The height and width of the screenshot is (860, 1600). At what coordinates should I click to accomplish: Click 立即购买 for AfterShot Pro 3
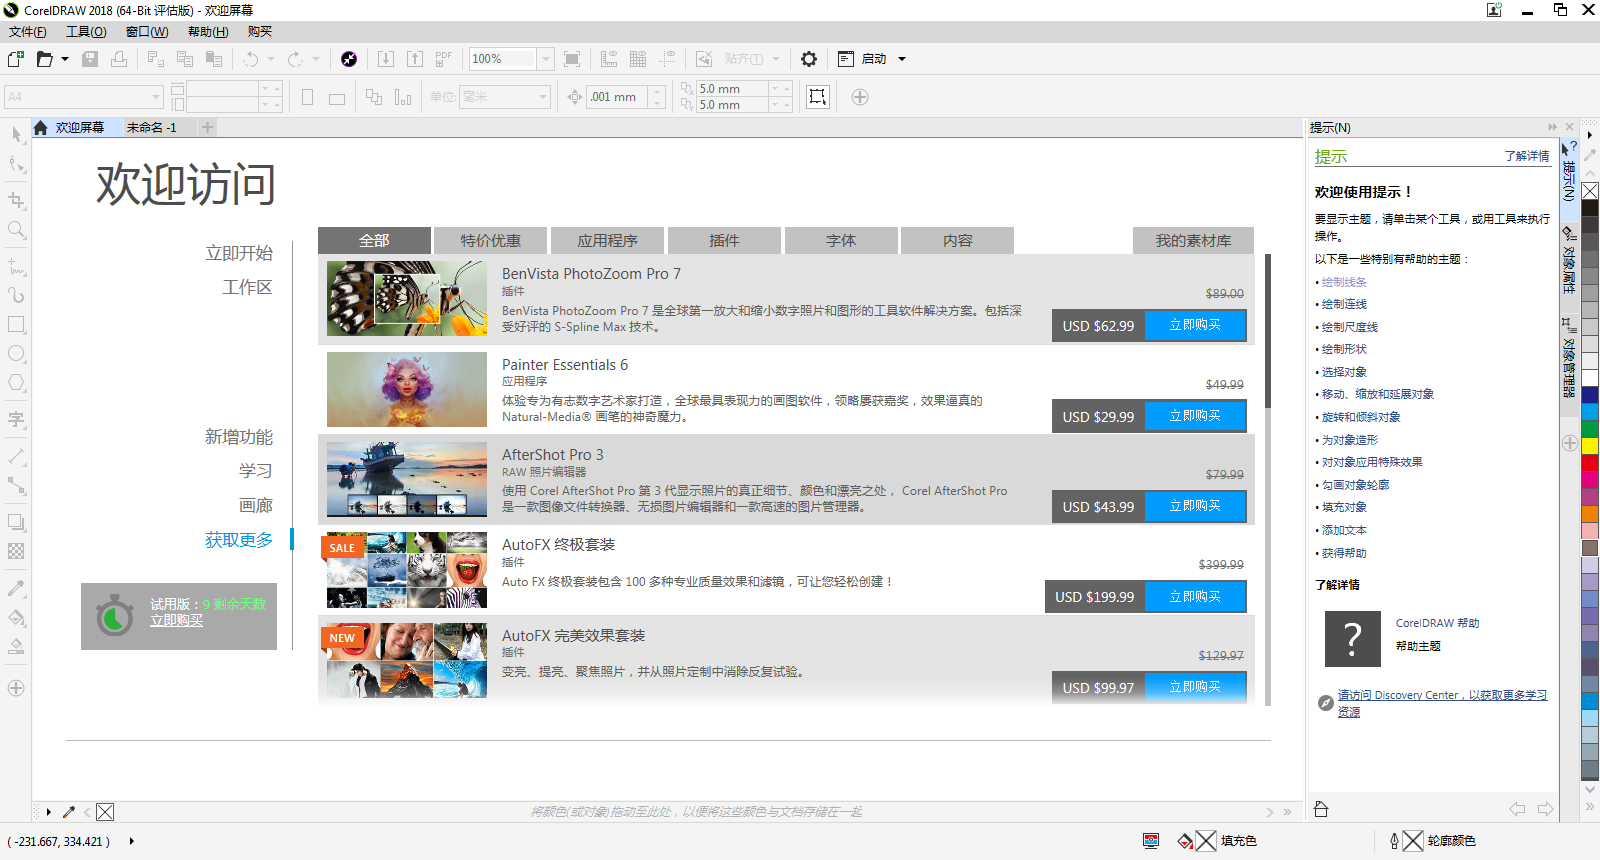pos(1195,506)
